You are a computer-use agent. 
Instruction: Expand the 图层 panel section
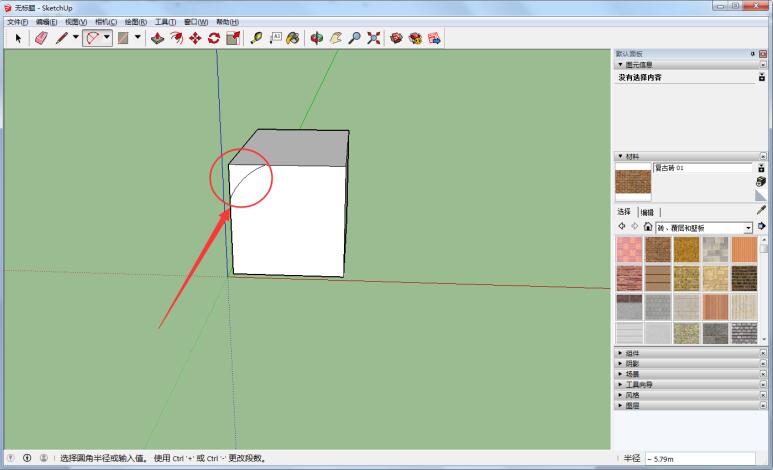click(x=620, y=405)
